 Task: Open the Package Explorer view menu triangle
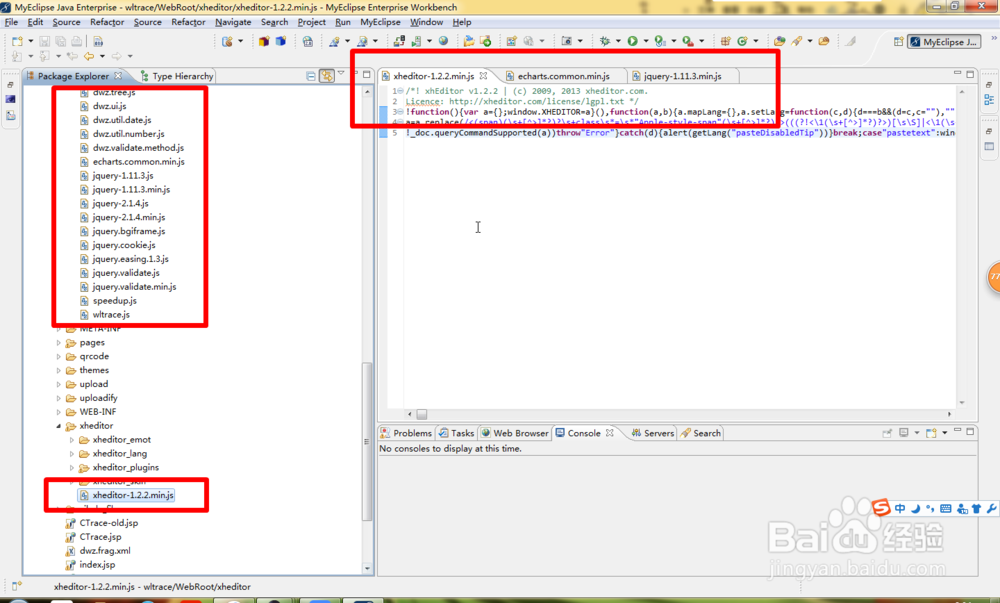(341, 74)
